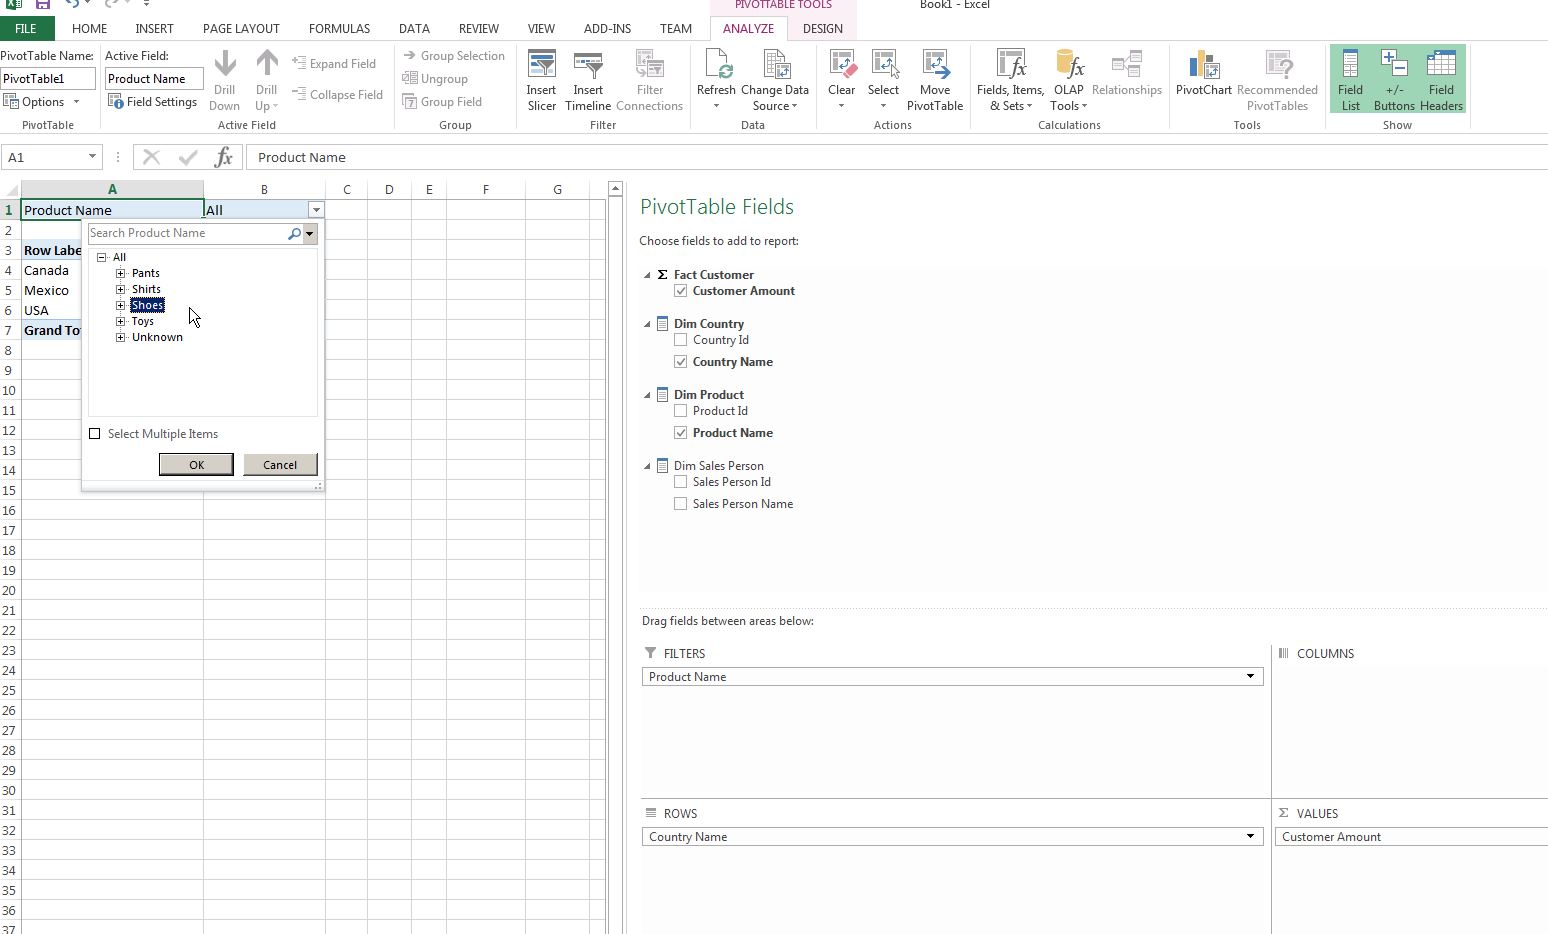Cancel the product filter dialog

(280, 464)
